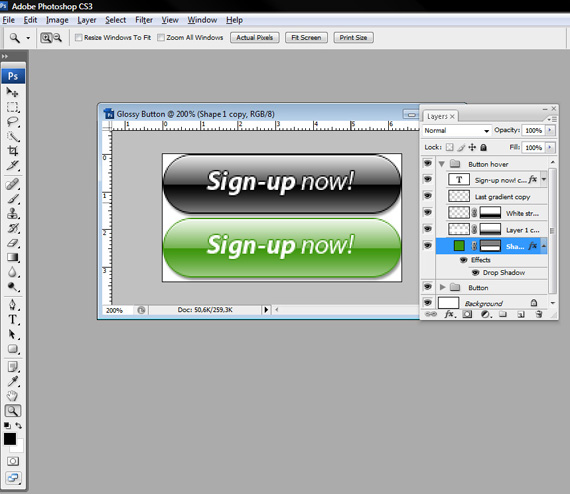This screenshot has width=570, height=494.
Task: Open the Image menu
Action: pos(57,20)
